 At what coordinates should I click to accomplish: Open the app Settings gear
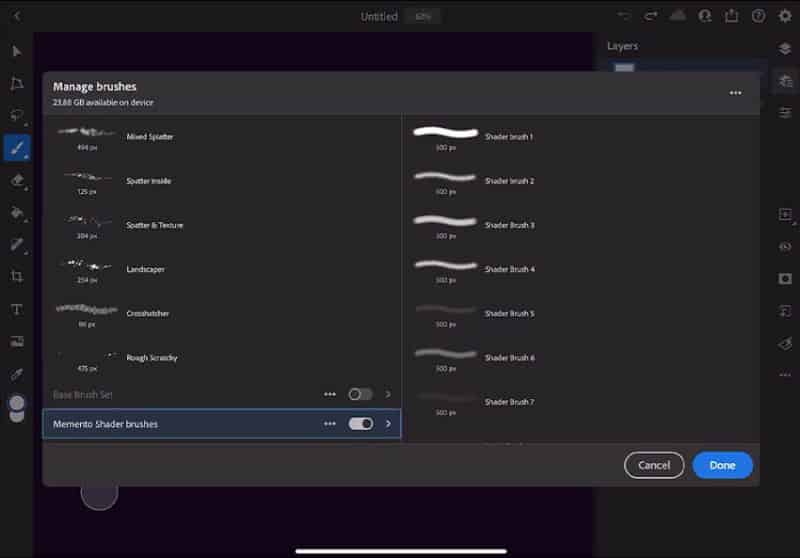(x=785, y=16)
